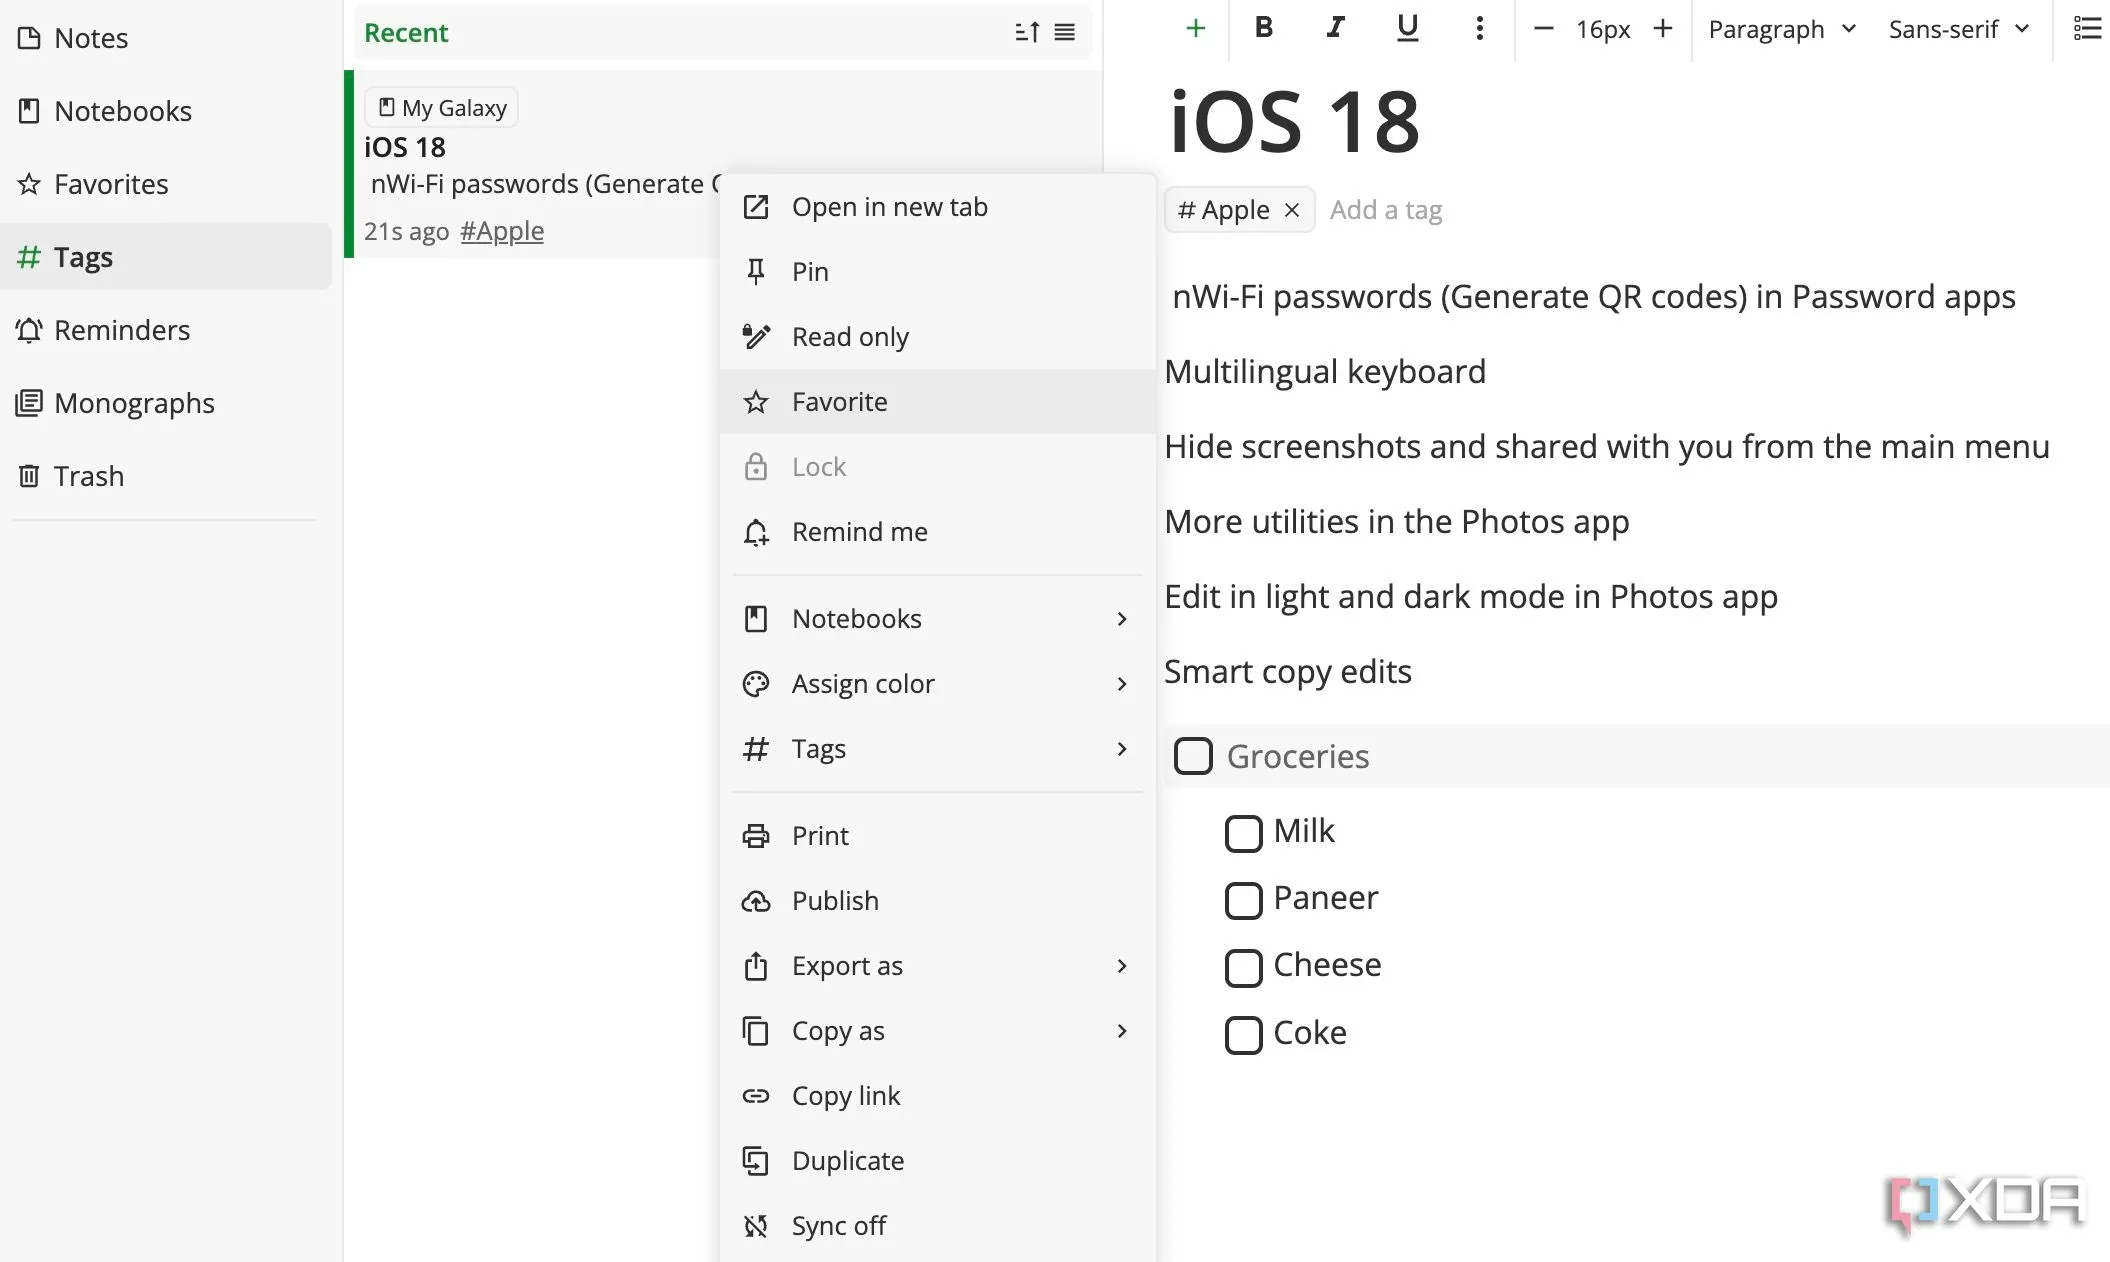The height and width of the screenshot is (1262, 2110).
Task: Check the Groceries checkbox
Action: pos(1193,756)
